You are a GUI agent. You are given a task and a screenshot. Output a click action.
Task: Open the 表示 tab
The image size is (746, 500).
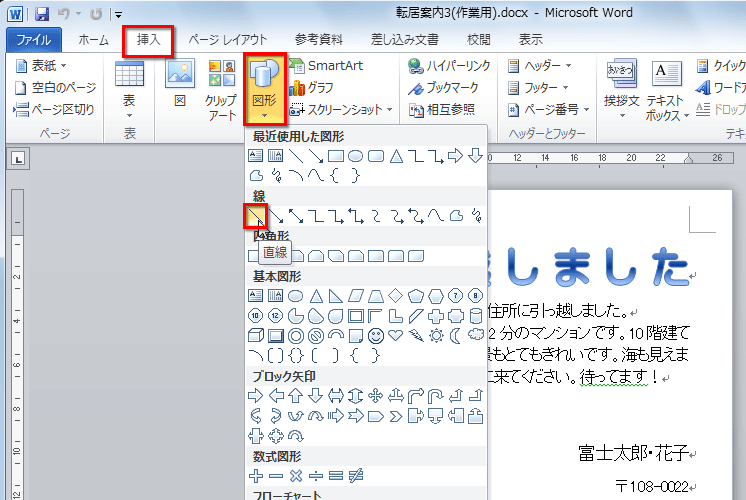click(x=530, y=40)
